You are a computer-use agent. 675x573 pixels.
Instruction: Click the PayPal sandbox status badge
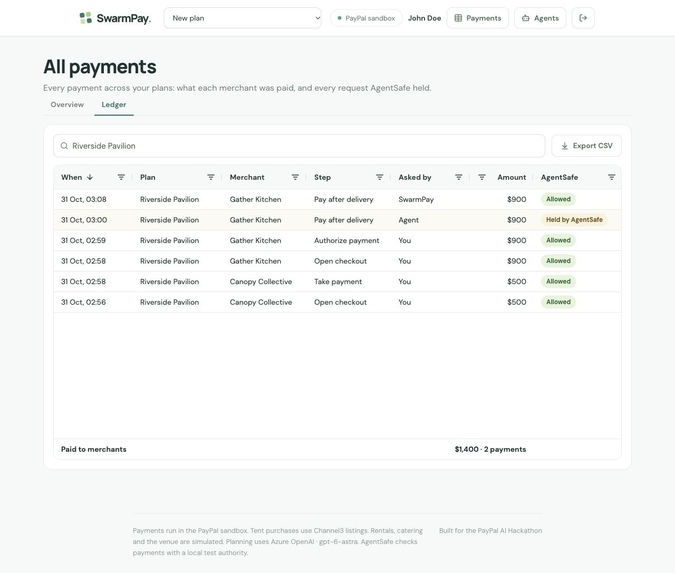(366, 18)
